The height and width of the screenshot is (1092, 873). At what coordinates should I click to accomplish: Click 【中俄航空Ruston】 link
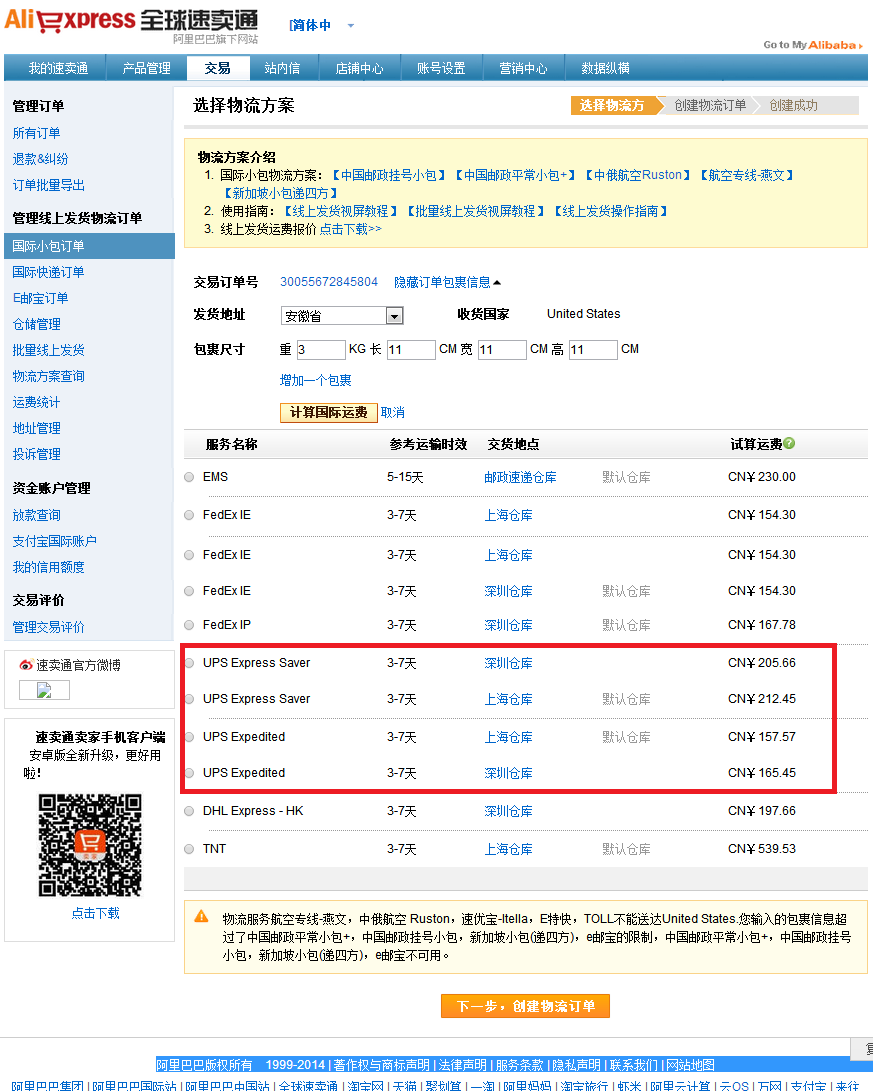(638, 176)
